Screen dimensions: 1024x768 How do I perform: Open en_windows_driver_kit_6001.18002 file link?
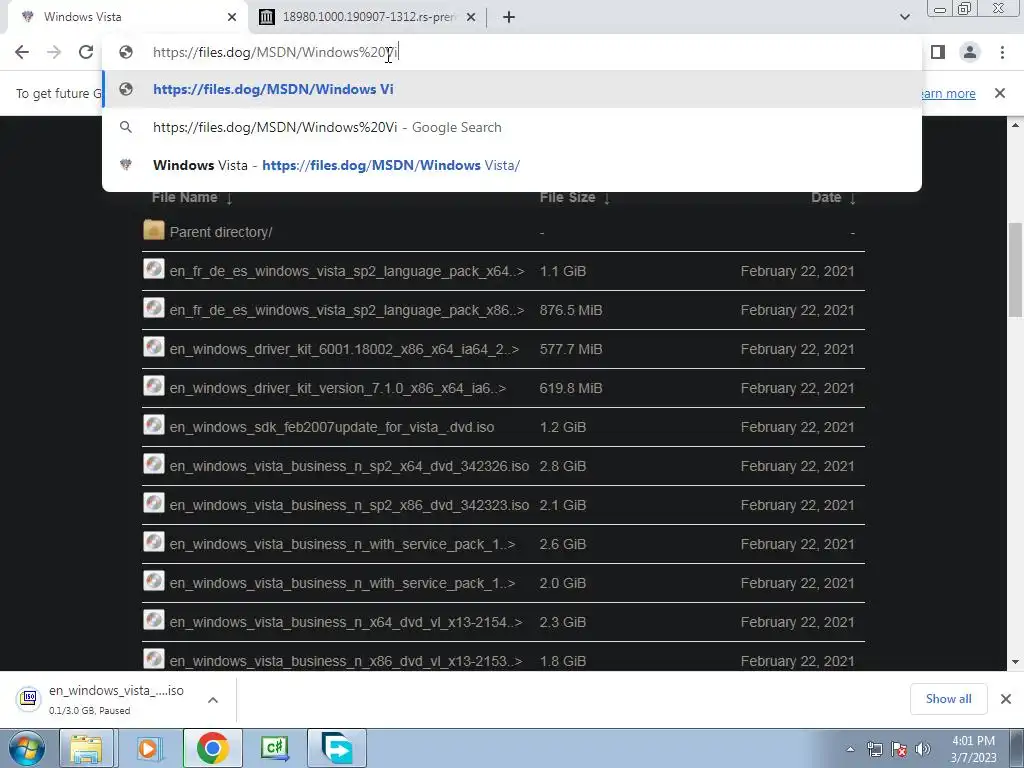tap(344, 349)
